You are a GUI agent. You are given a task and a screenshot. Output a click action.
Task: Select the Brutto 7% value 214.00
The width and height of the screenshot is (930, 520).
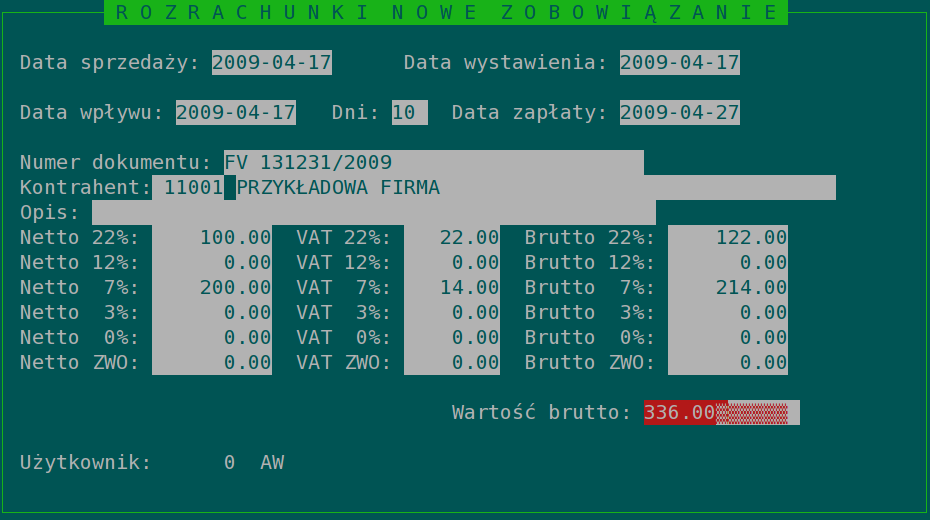tap(727, 287)
